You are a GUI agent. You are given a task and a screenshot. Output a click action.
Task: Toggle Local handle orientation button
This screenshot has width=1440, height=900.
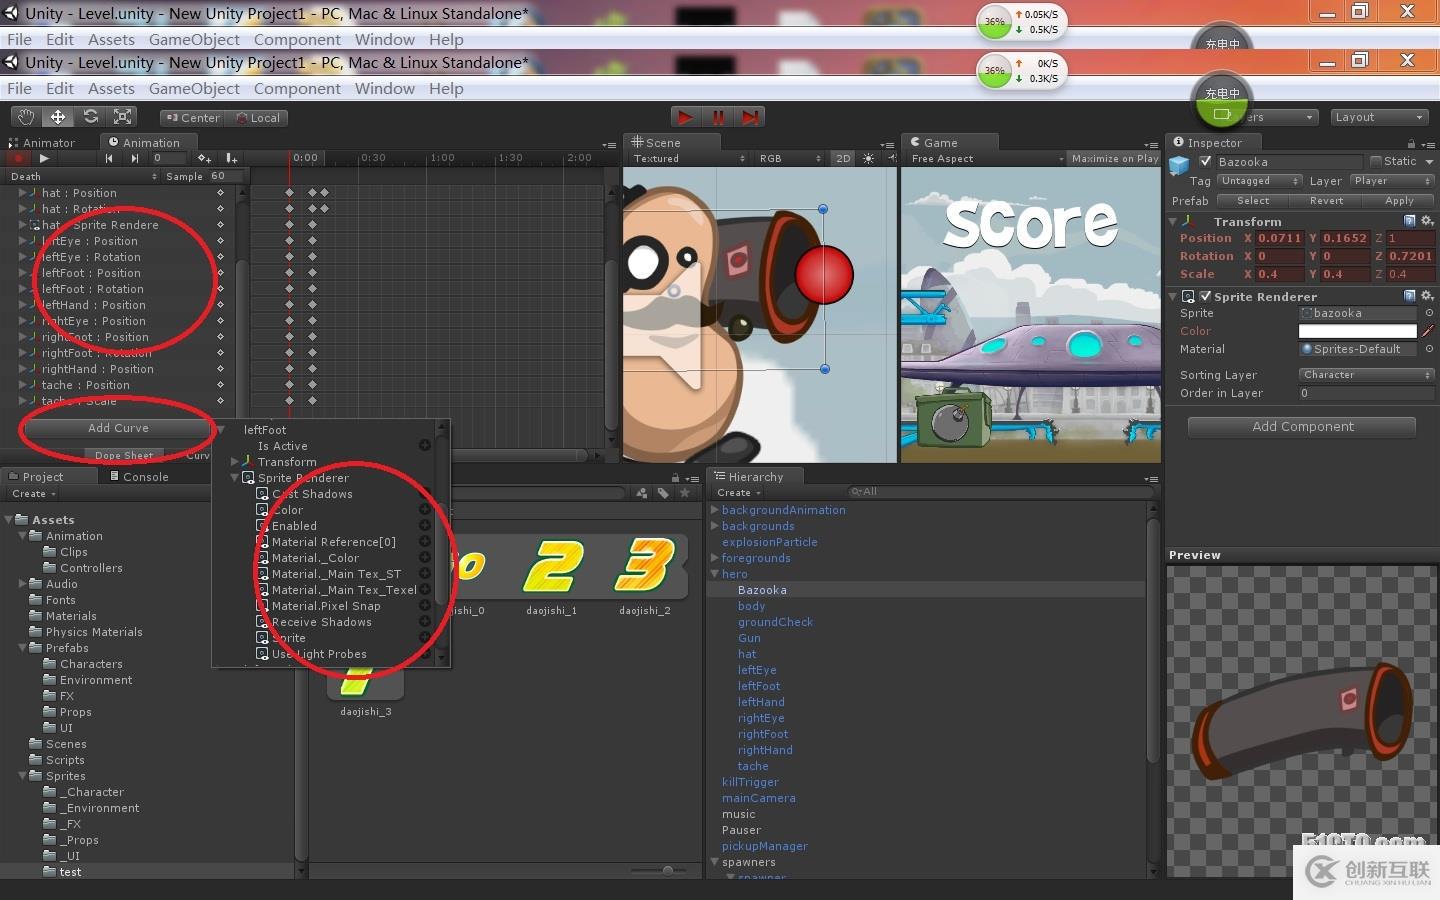[x=257, y=117]
